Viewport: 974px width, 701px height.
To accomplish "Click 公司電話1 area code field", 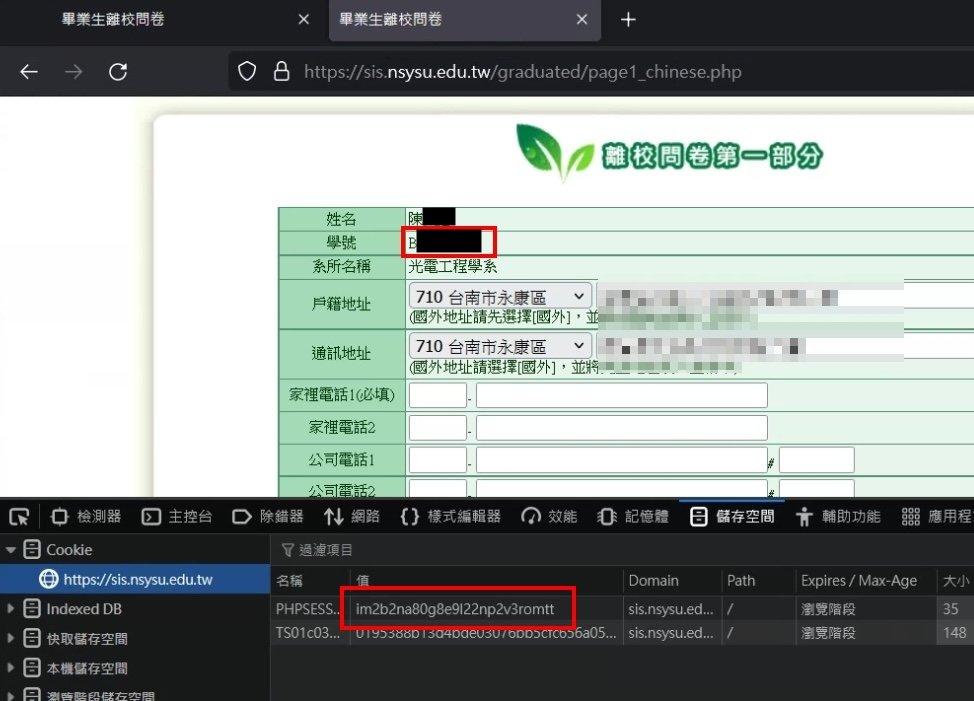I will tap(438, 460).
